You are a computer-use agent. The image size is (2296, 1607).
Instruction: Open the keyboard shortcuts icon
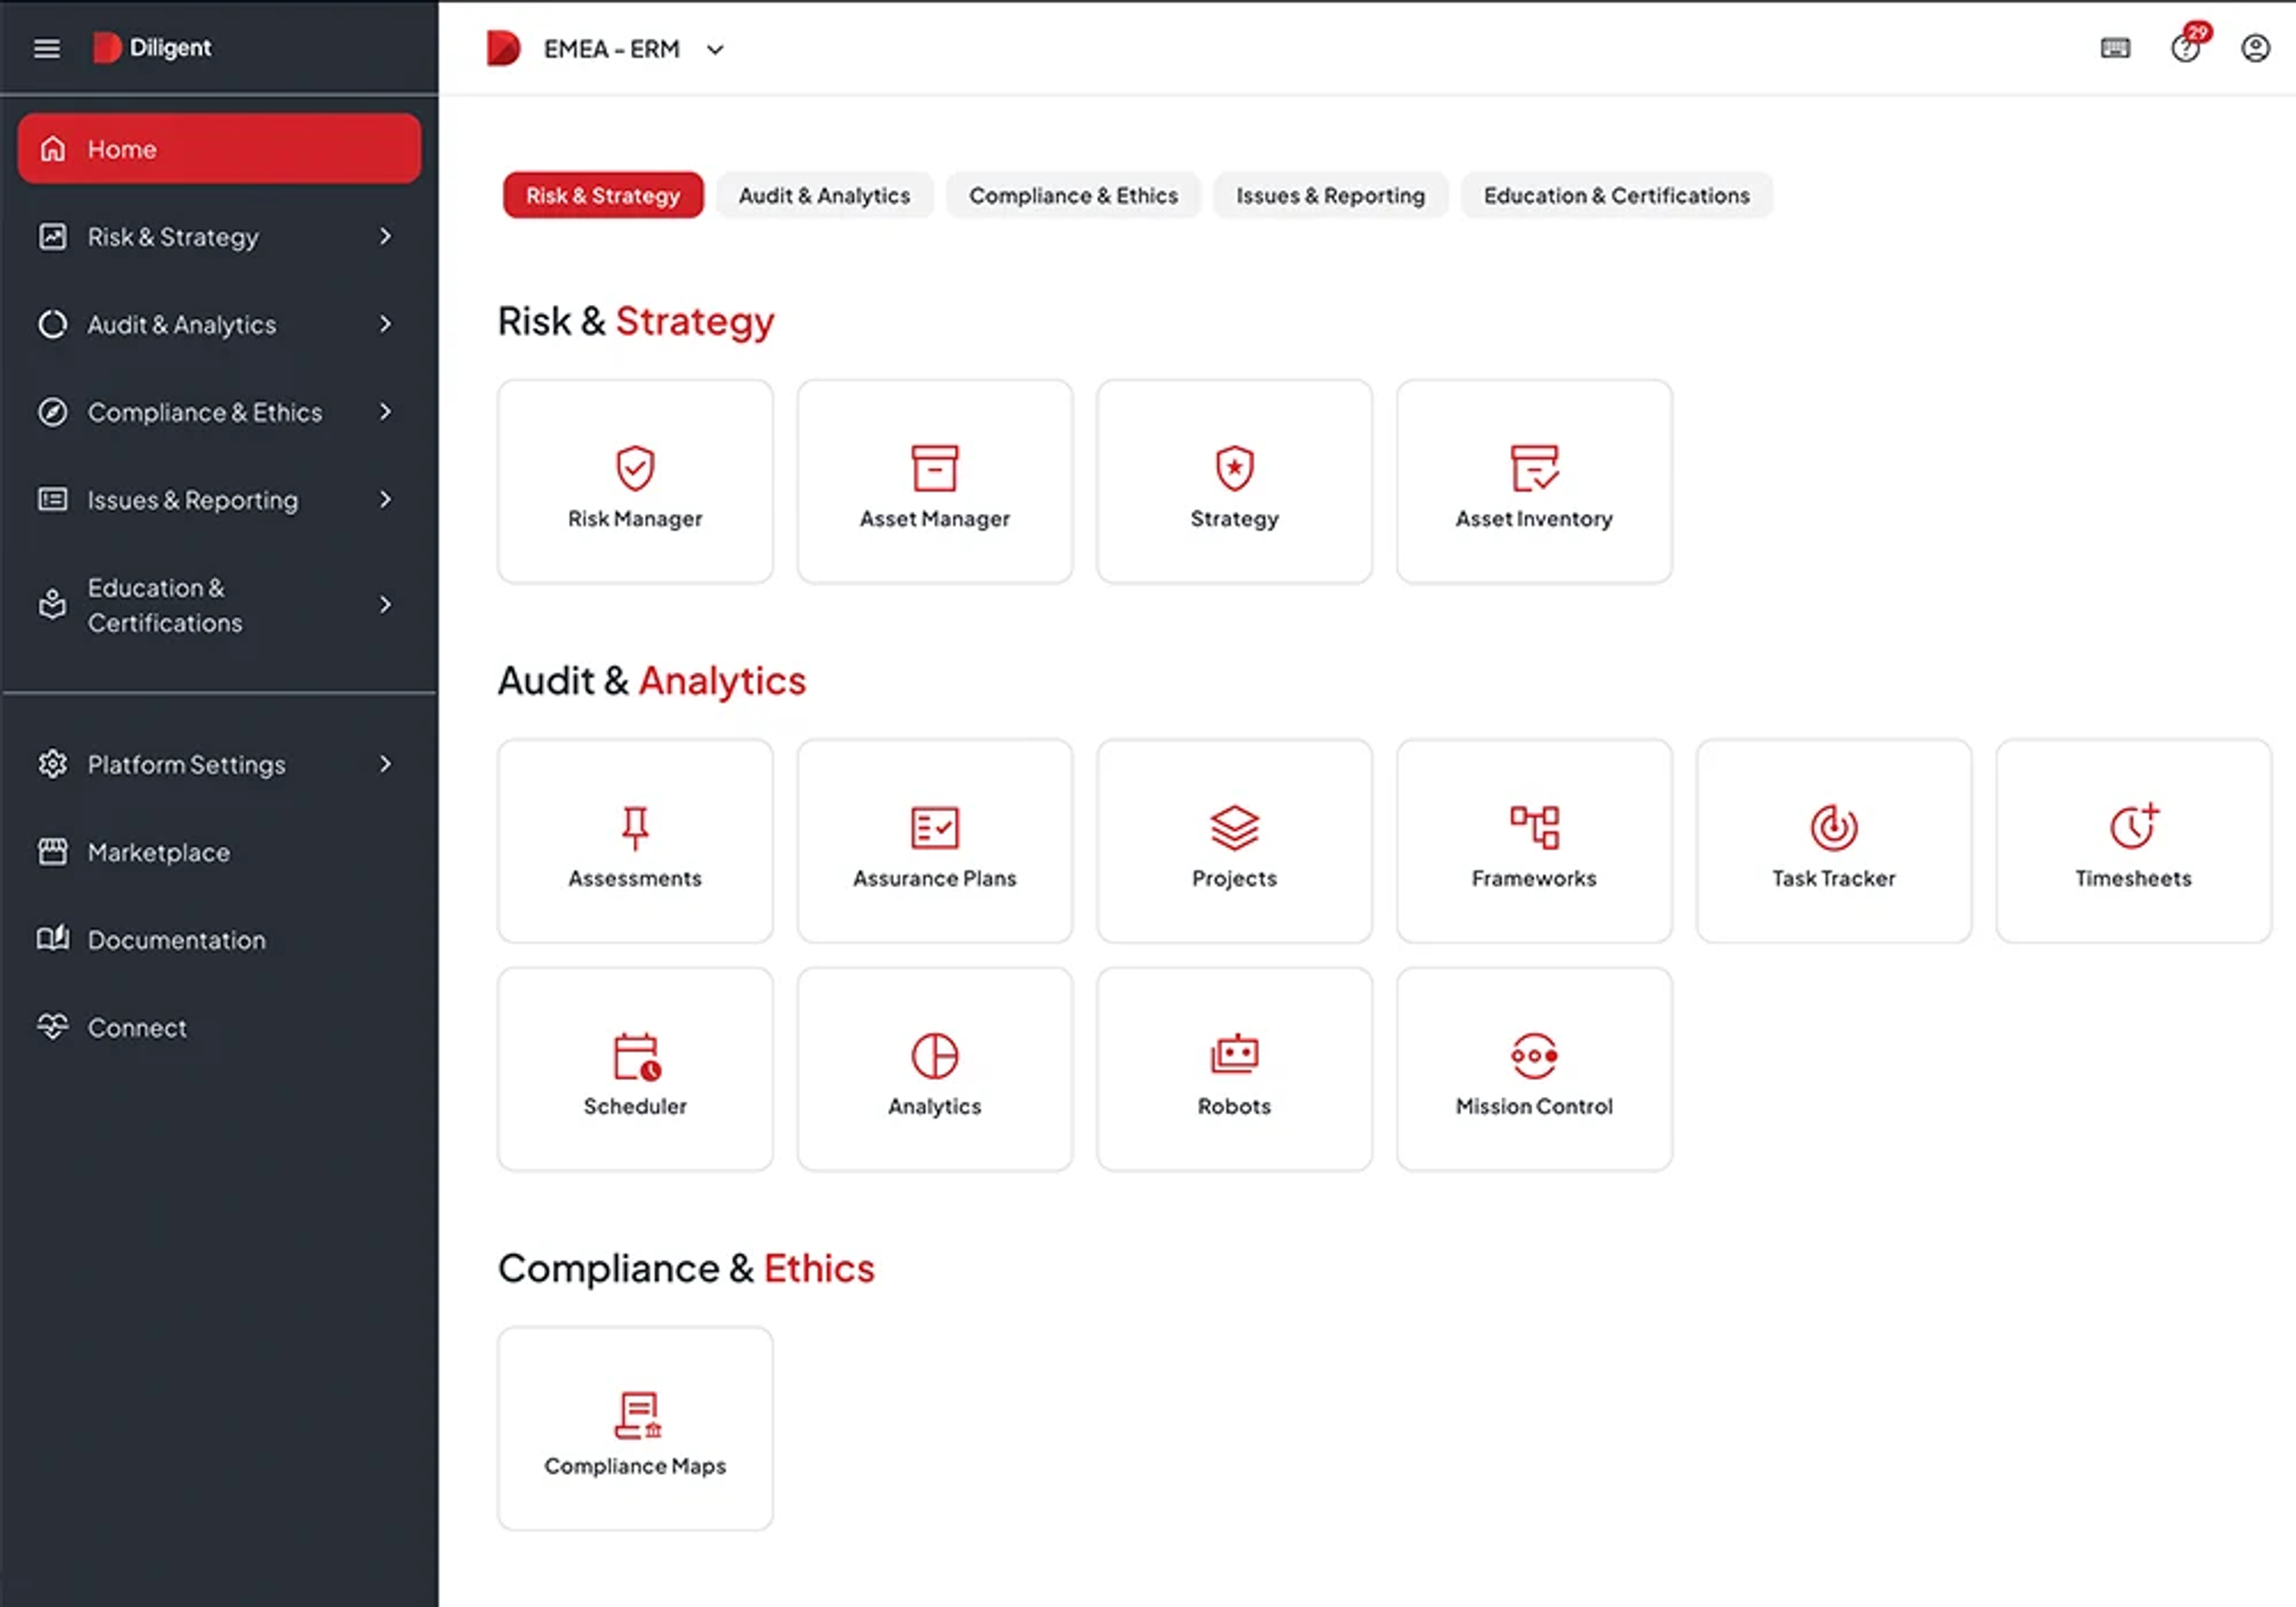(2115, 48)
